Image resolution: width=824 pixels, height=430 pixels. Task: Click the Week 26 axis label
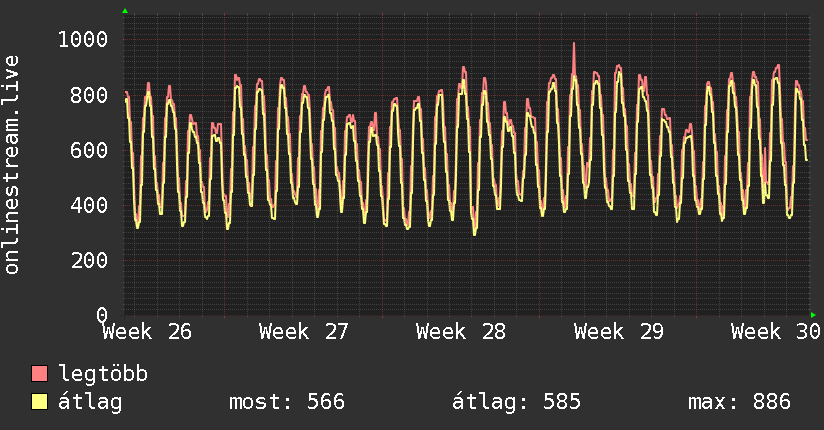coord(147,332)
